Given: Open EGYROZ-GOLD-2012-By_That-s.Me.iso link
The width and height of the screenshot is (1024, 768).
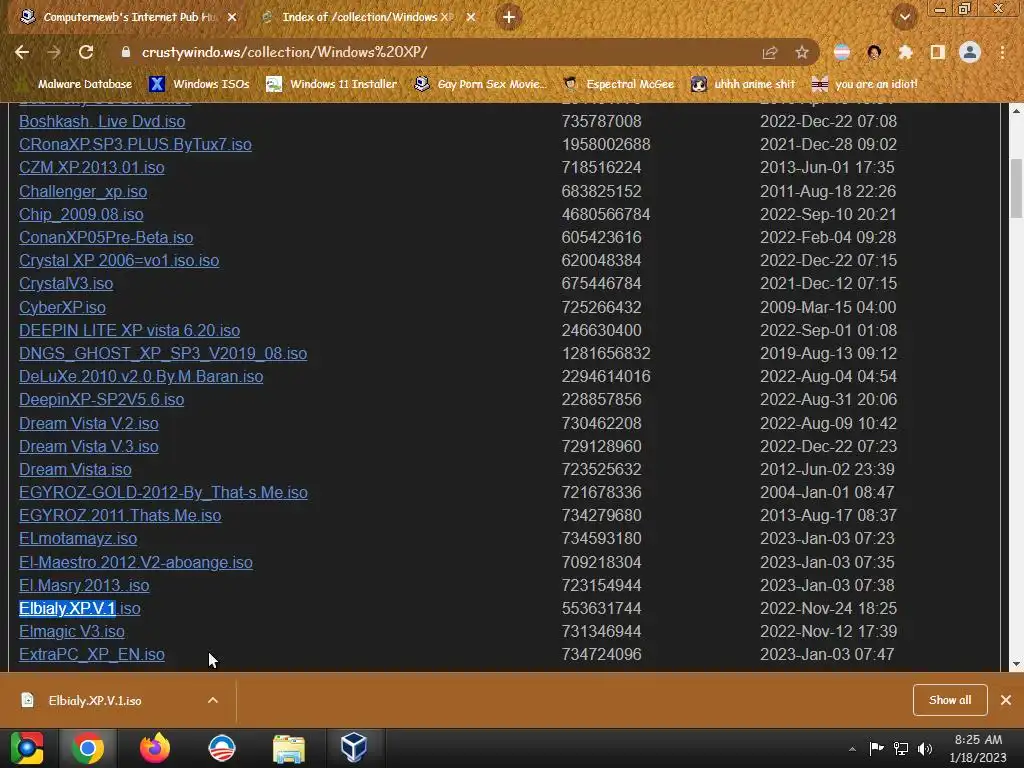Looking at the screenshot, I should (x=163, y=492).
